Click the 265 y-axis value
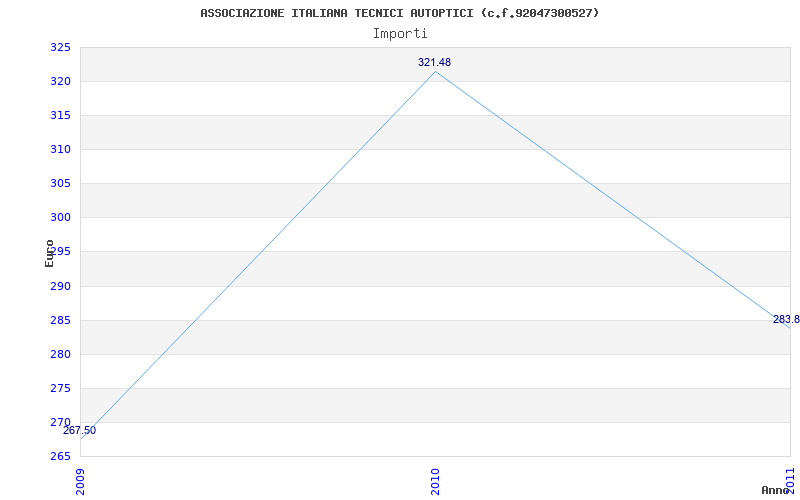The height and width of the screenshot is (500, 800). [x=60, y=456]
